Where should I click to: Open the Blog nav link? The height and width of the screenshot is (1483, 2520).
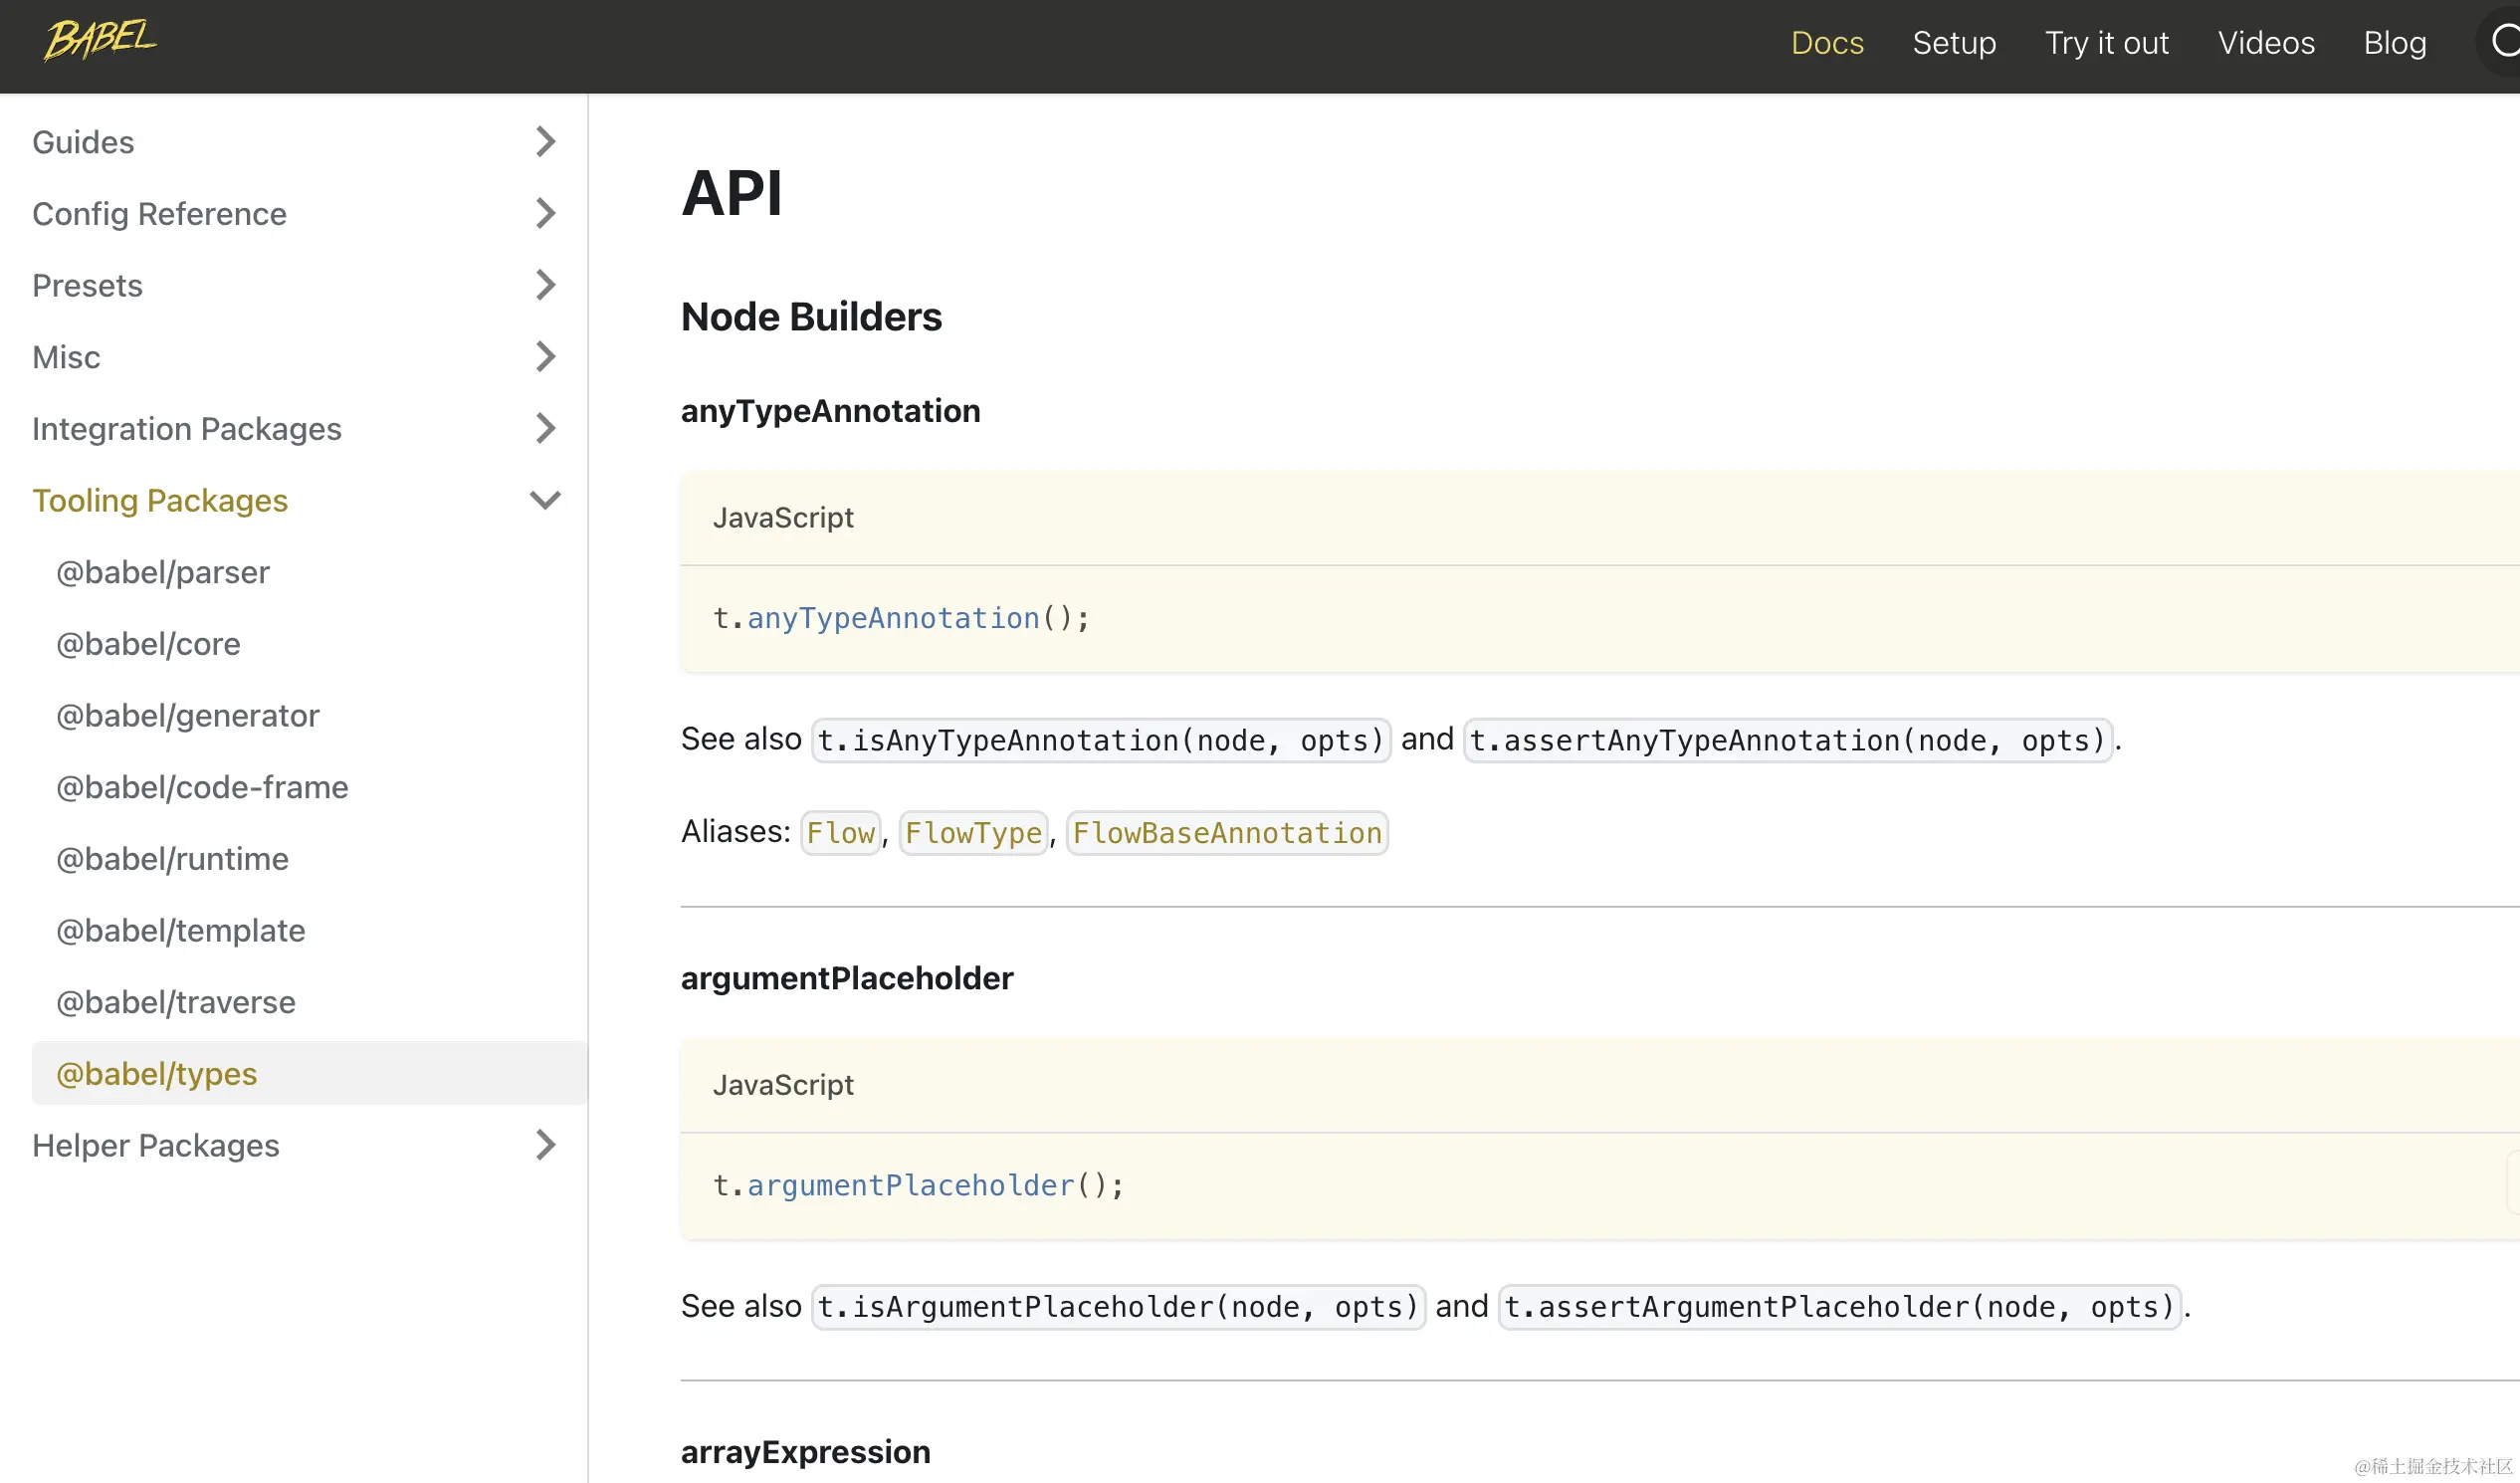point(2394,43)
